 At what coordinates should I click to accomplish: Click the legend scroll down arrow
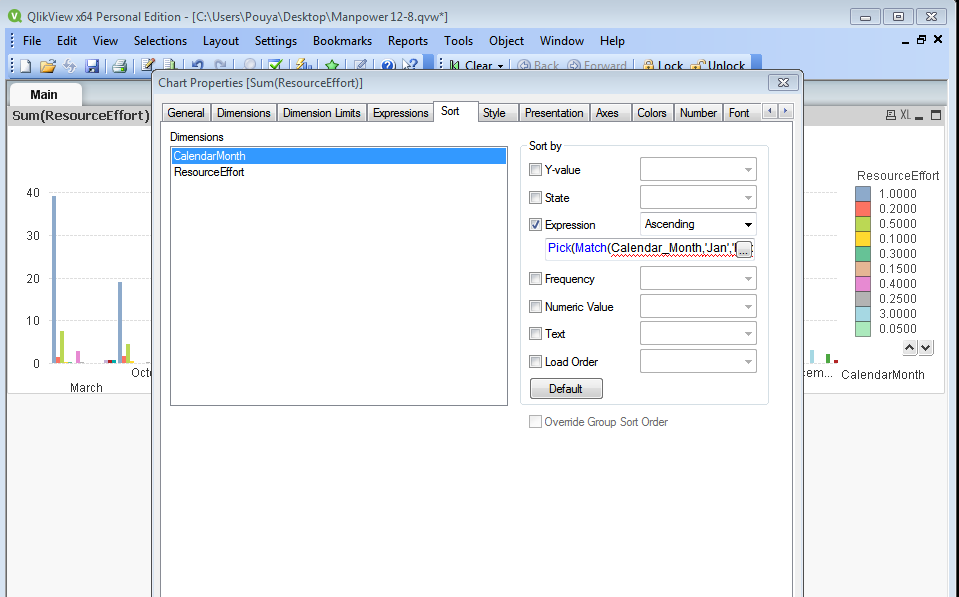pyautogui.click(x=926, y=347)
